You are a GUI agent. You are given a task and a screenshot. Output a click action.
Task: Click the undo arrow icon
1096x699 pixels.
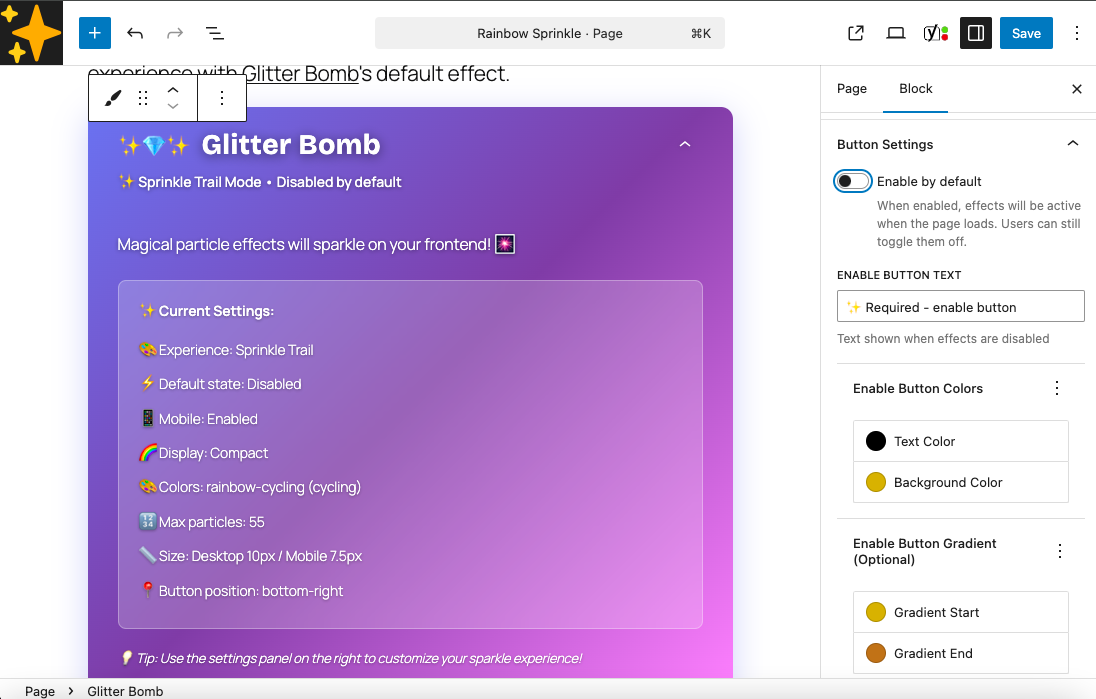pos(135,33)
